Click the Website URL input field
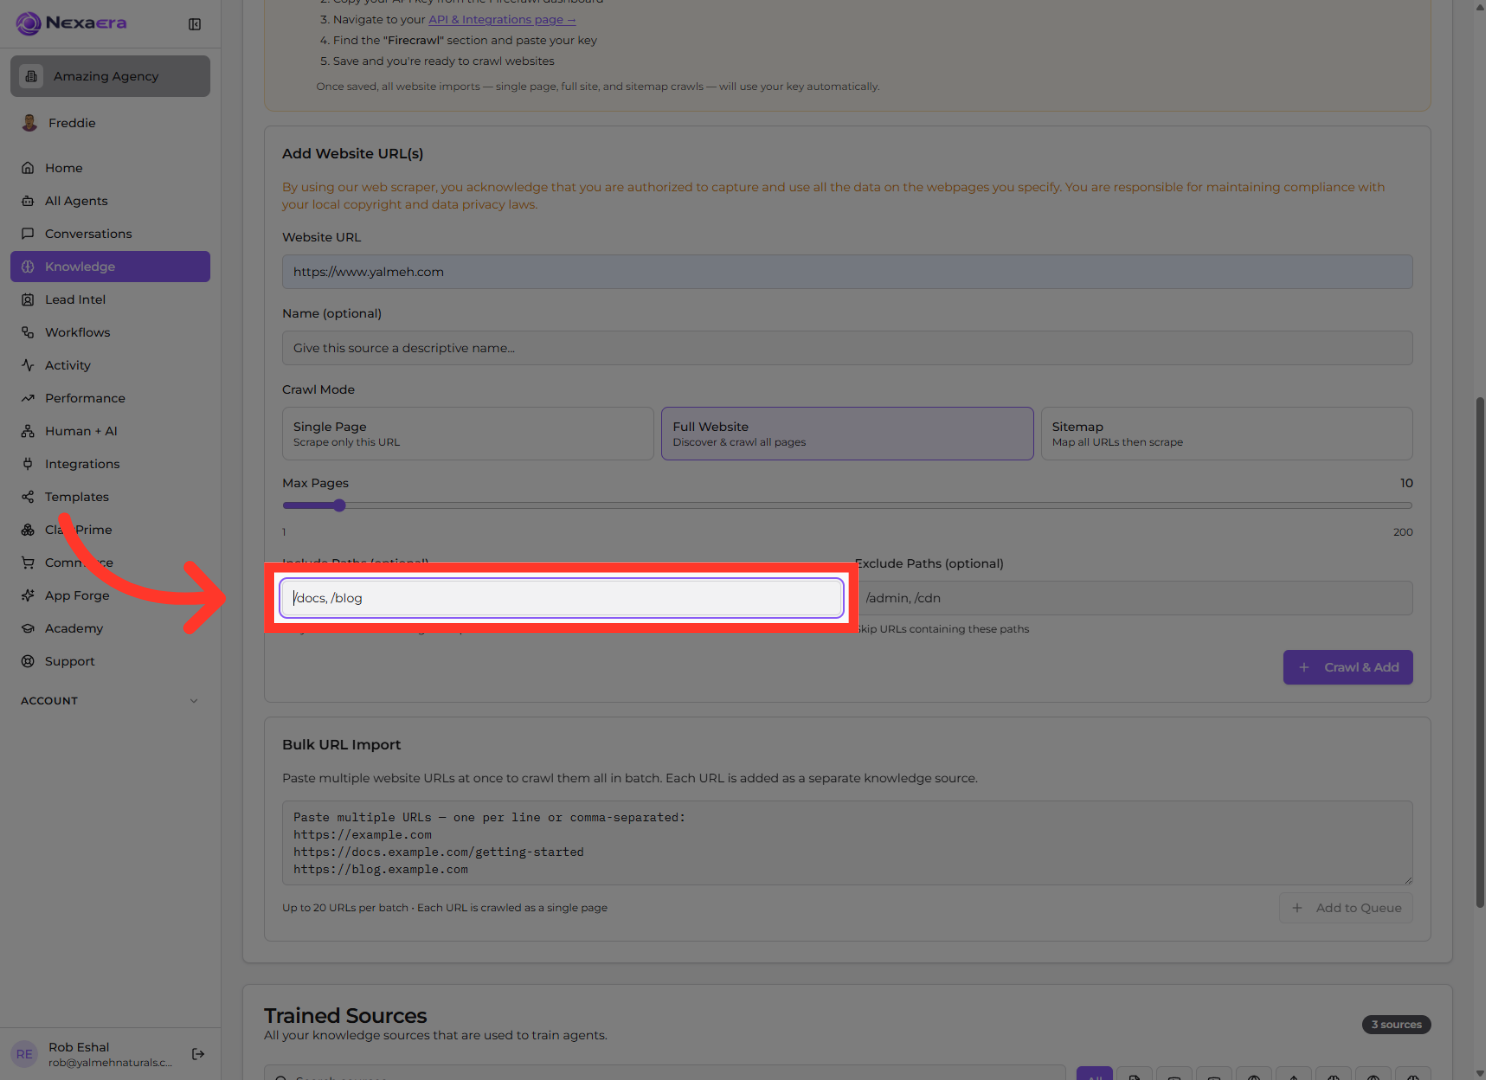This screenshot has height=1080, width=1486. (847, 272)
